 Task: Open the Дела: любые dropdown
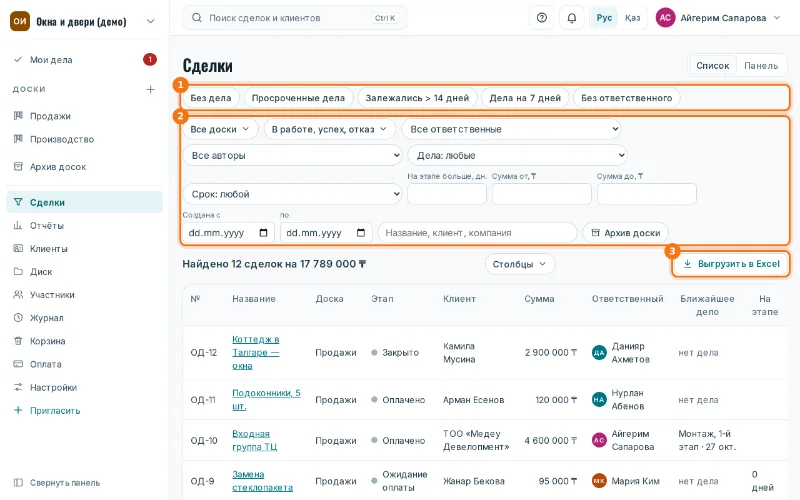pos(517,155)
